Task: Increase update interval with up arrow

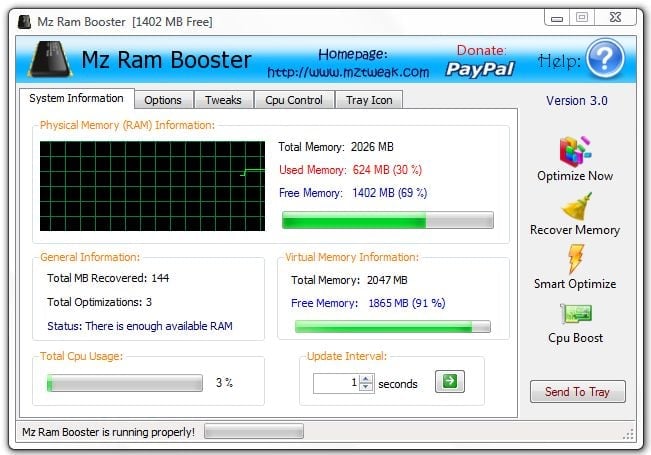Action: 365,379
